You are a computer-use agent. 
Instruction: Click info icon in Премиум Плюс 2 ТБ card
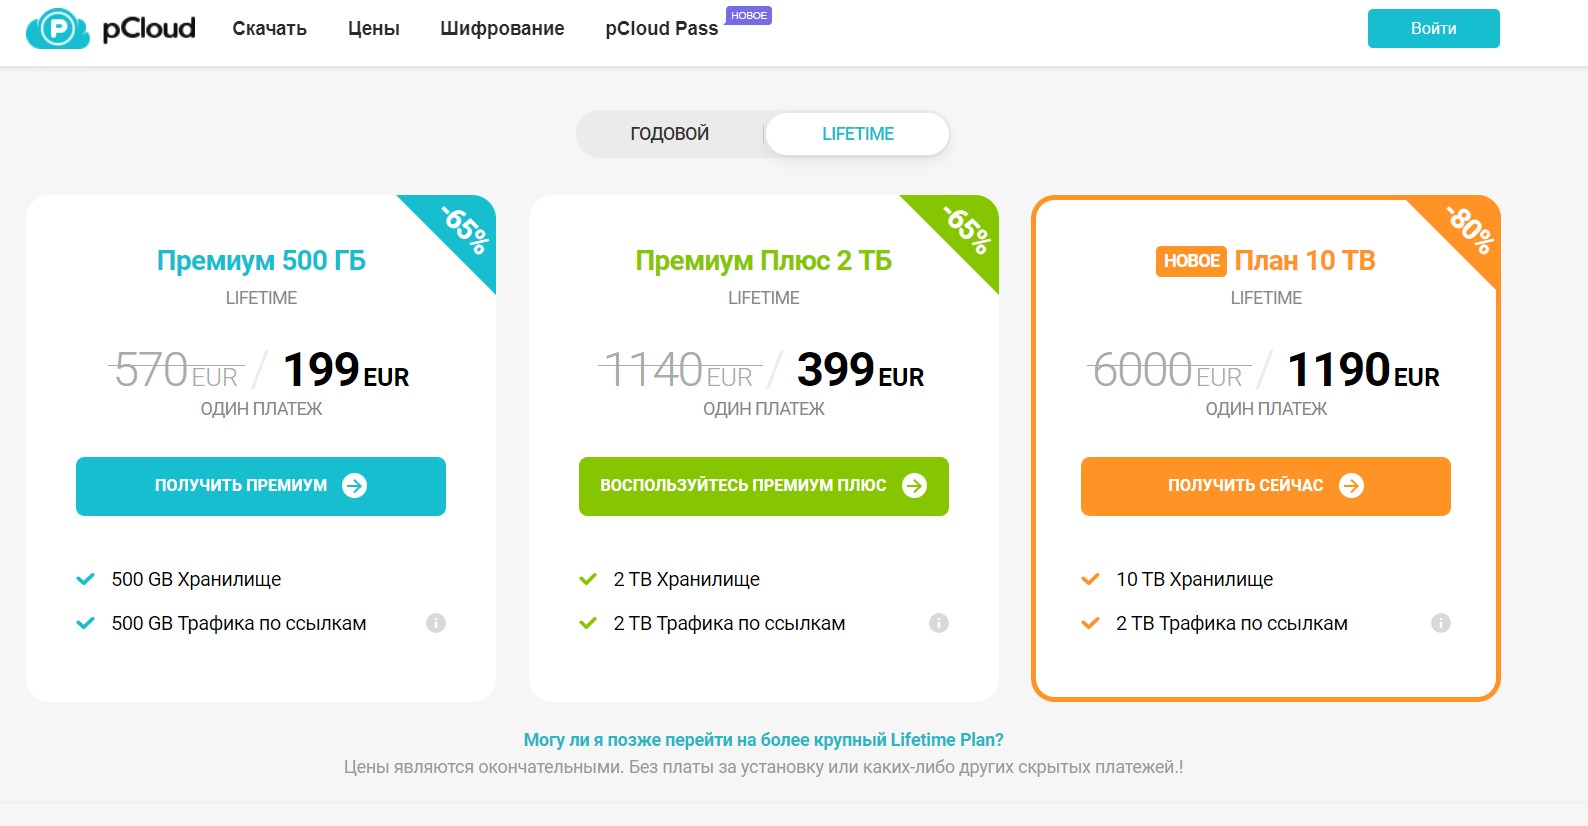point(939,623)
